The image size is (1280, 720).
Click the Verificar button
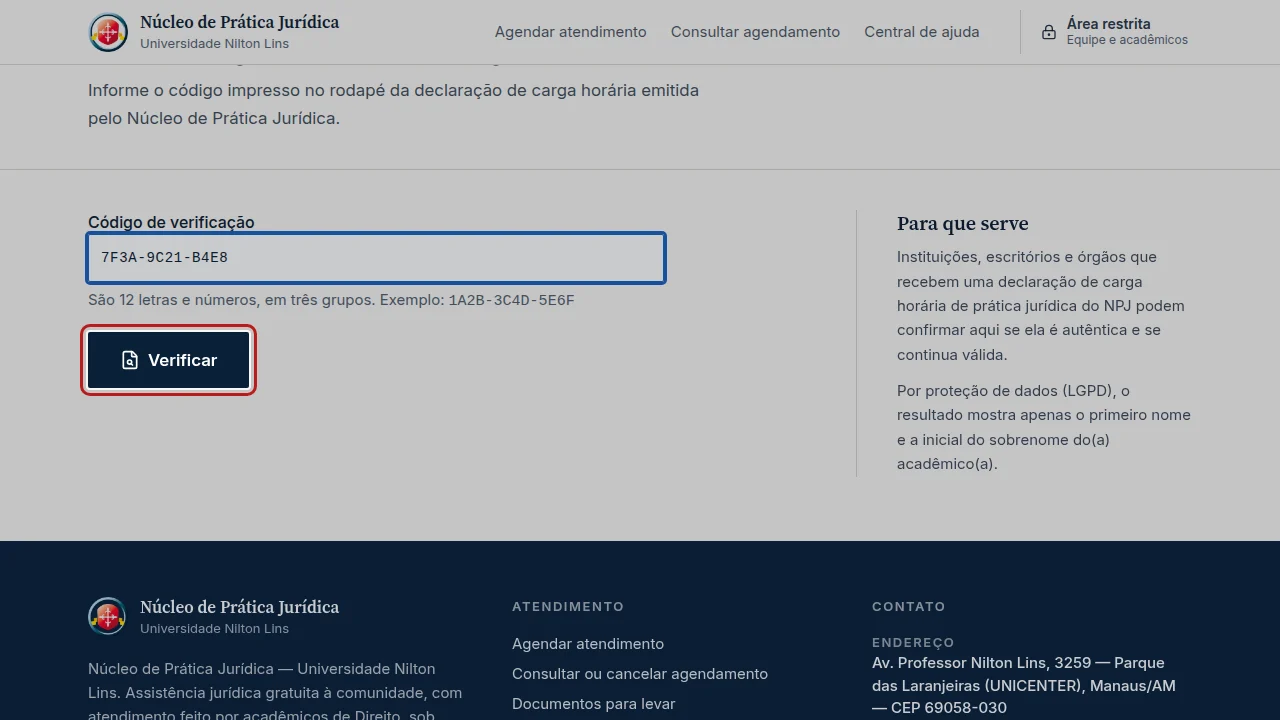point(168,360)
